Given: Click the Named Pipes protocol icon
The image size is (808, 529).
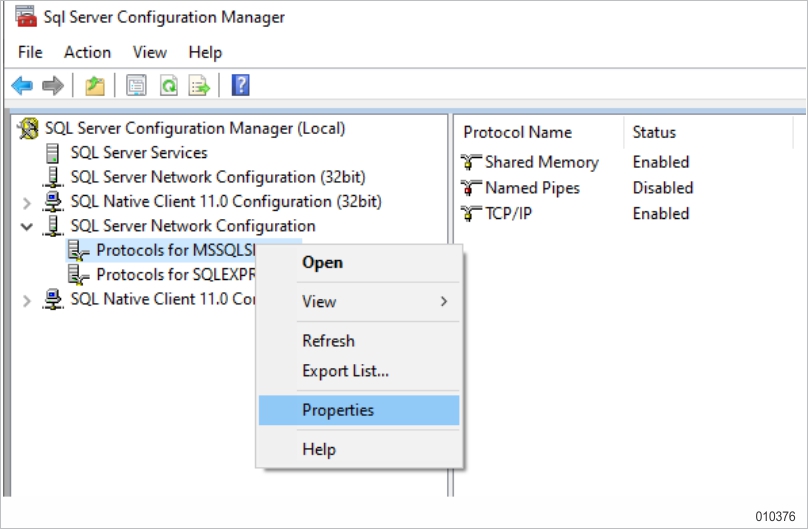Looking at the screenshot, I should coord(470,188).
